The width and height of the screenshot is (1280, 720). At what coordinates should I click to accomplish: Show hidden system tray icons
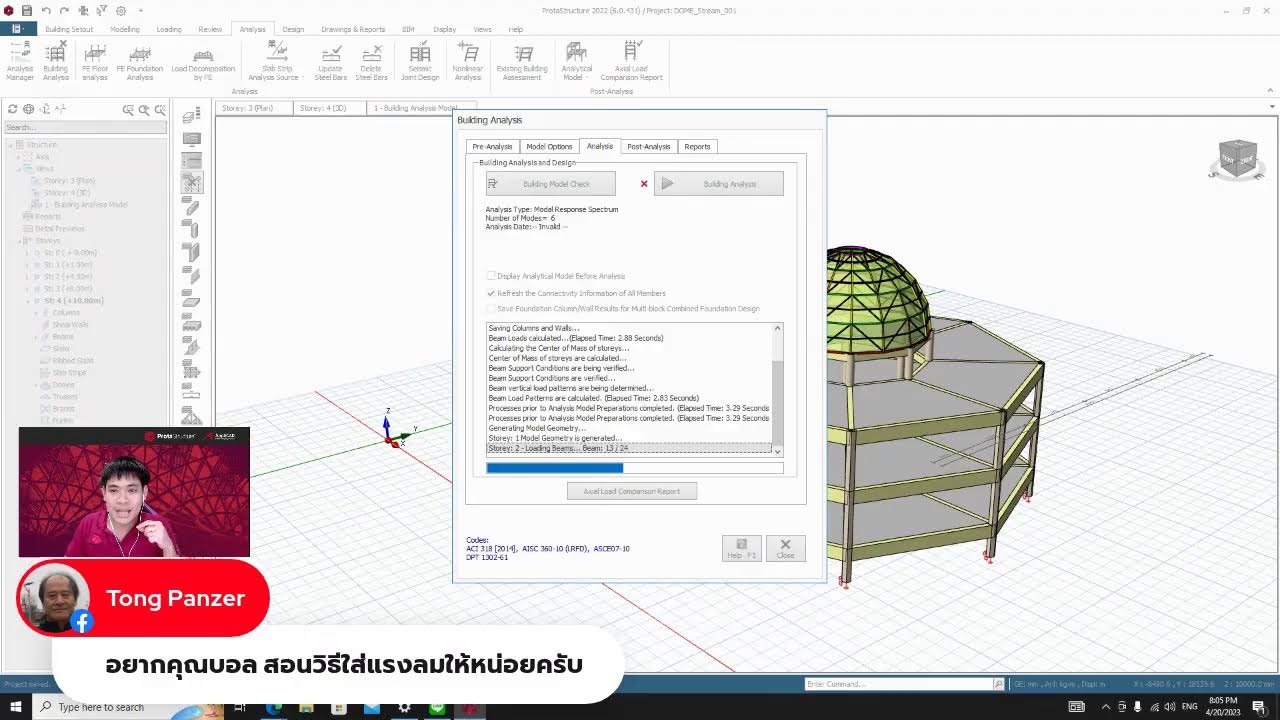(x=1105, y=707)
